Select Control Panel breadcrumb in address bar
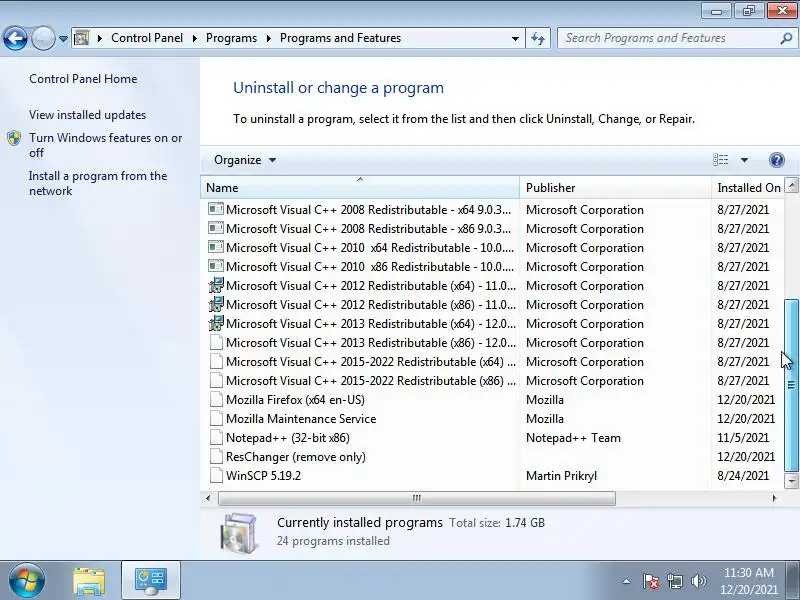The width and height of the screenshot is (800, 600). tap(147, 38)
